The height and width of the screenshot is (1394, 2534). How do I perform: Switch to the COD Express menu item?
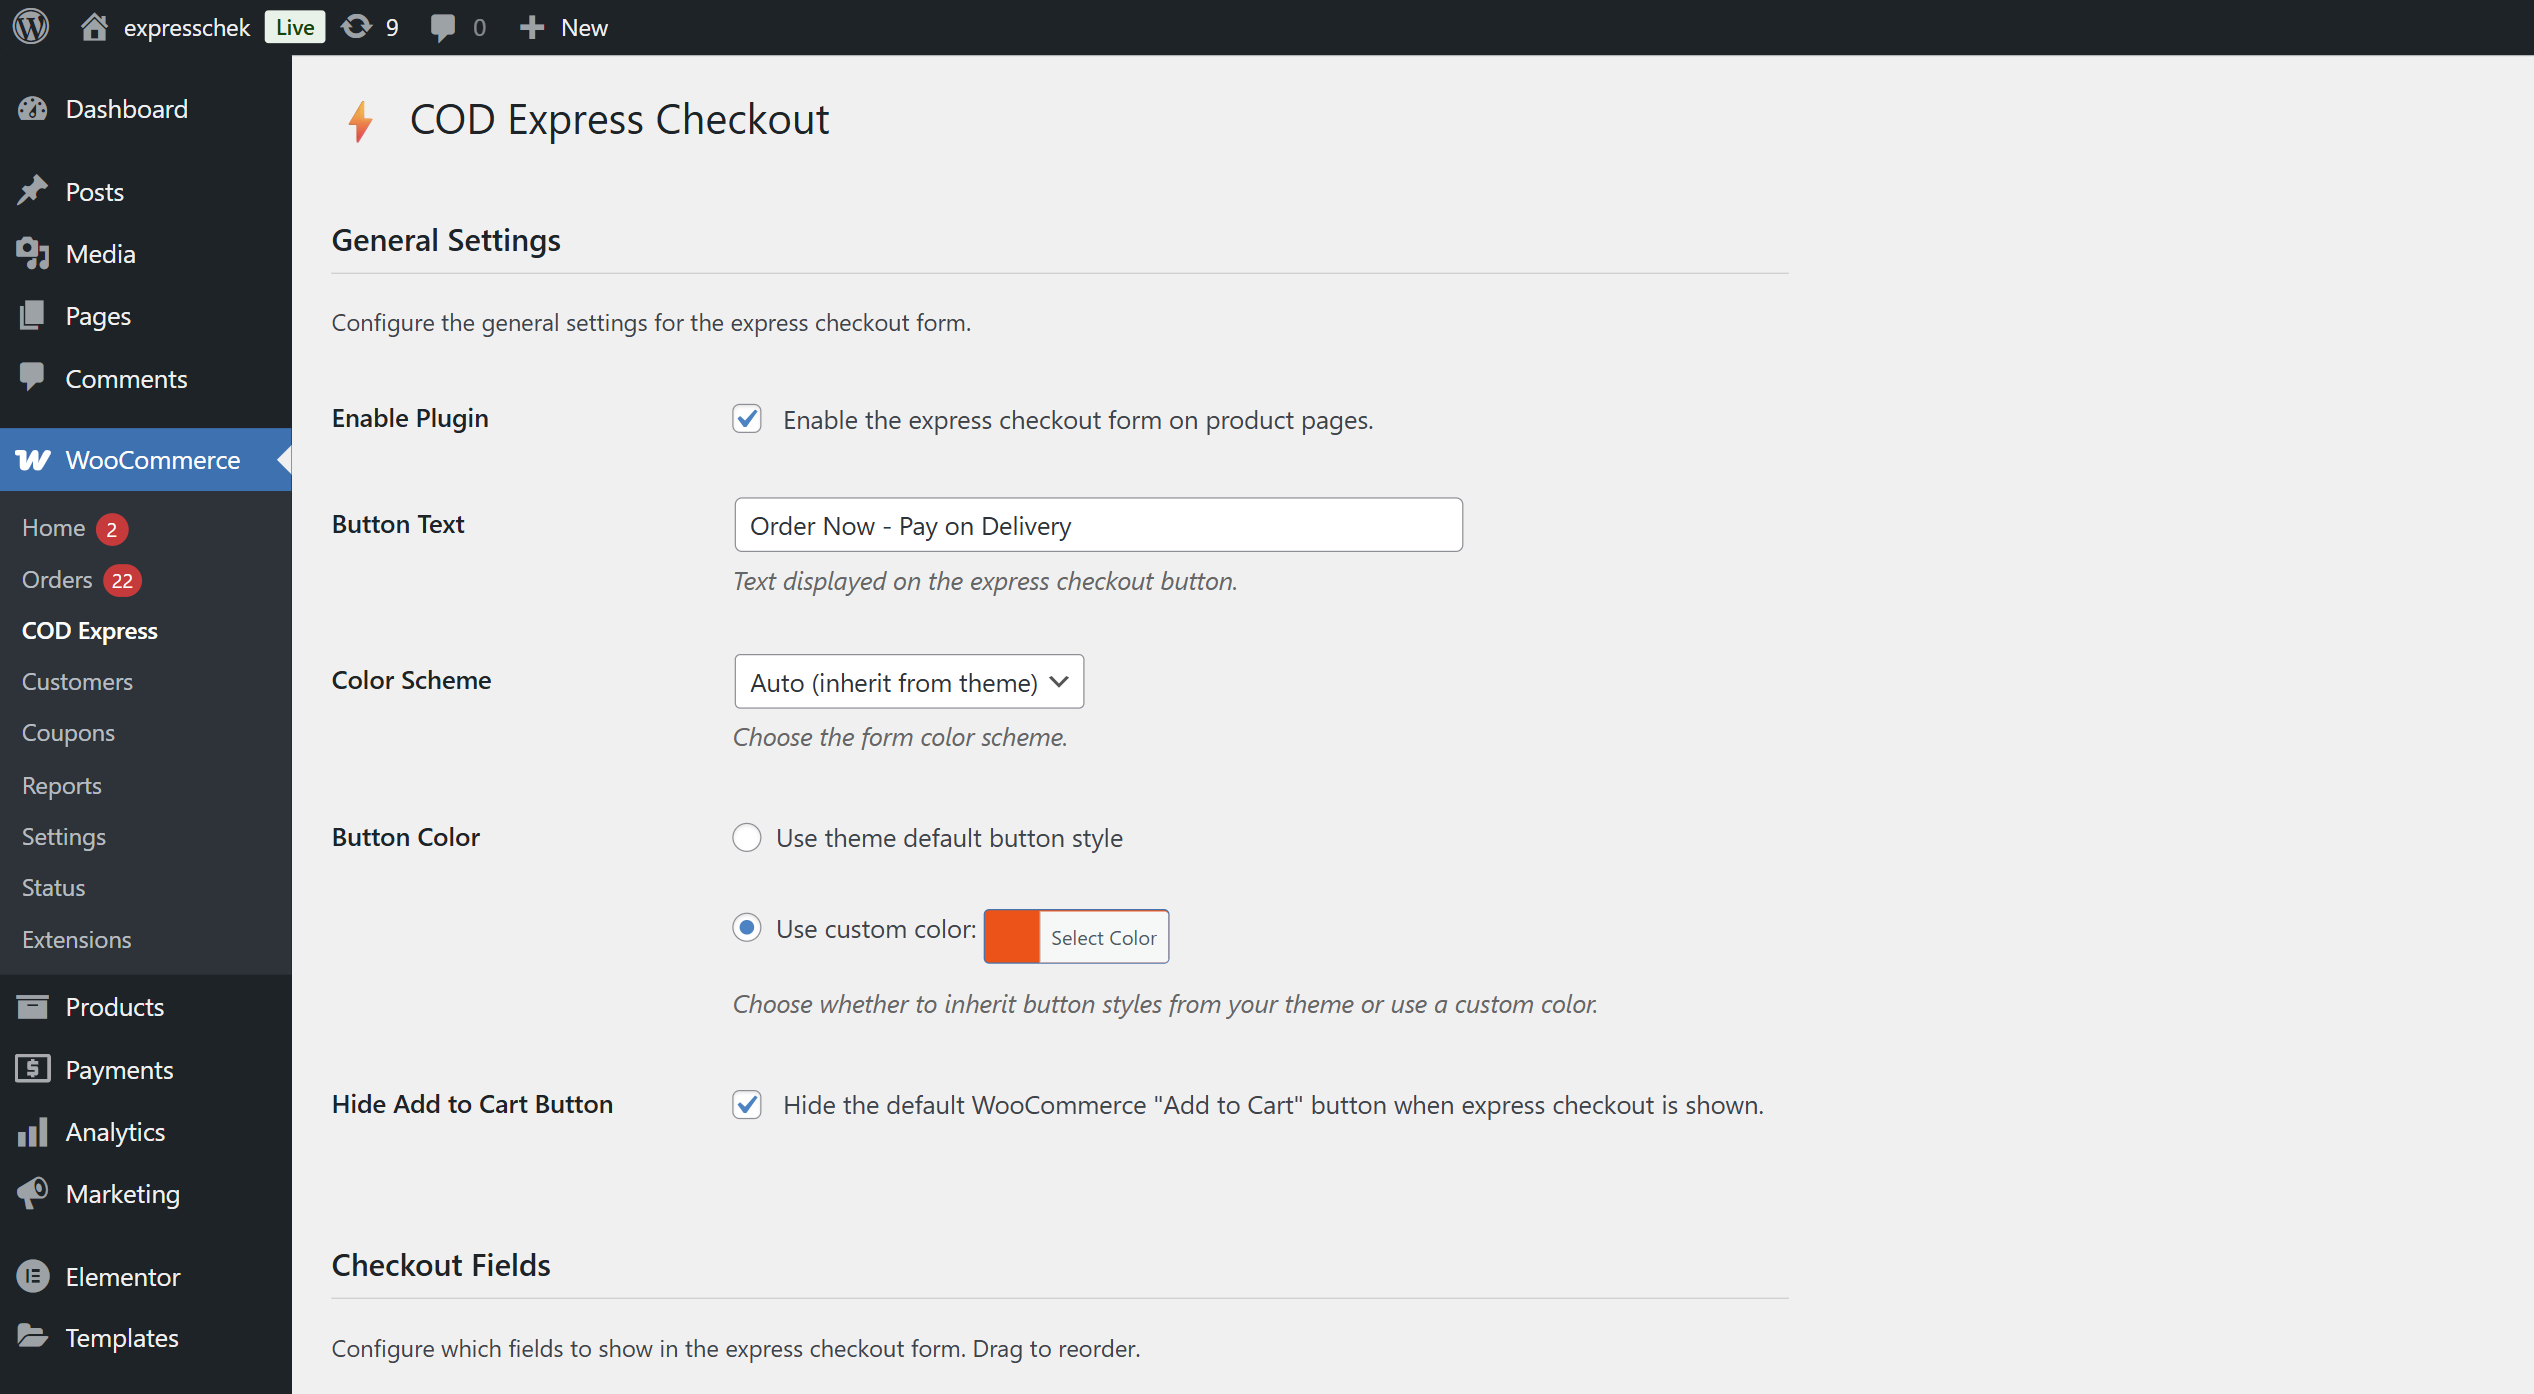pyautogui.click(x=89, y=630)
